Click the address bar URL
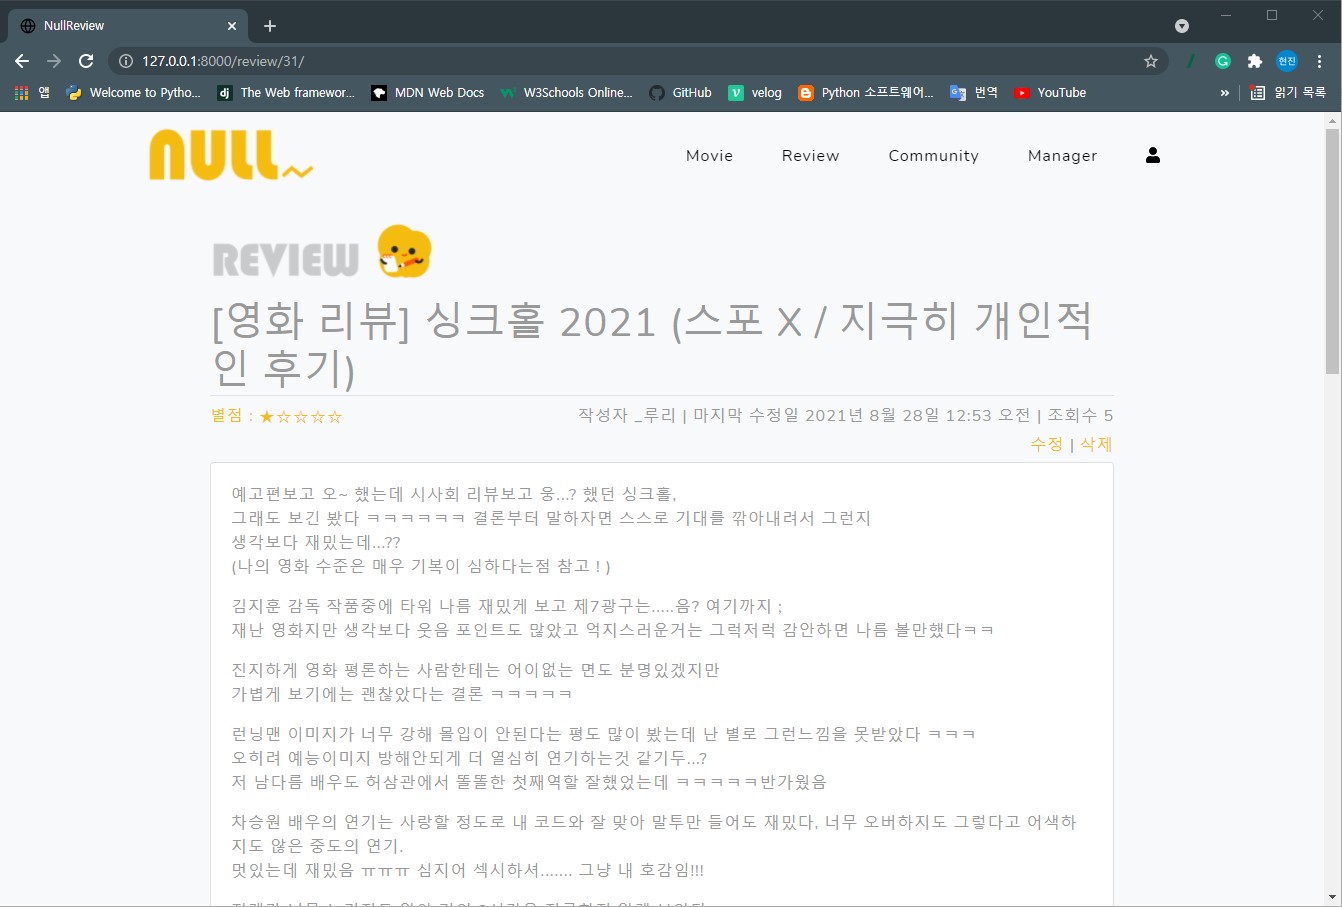Image resolution: width=1342 pixels, height=907 pixels. (x=222, y=61)
